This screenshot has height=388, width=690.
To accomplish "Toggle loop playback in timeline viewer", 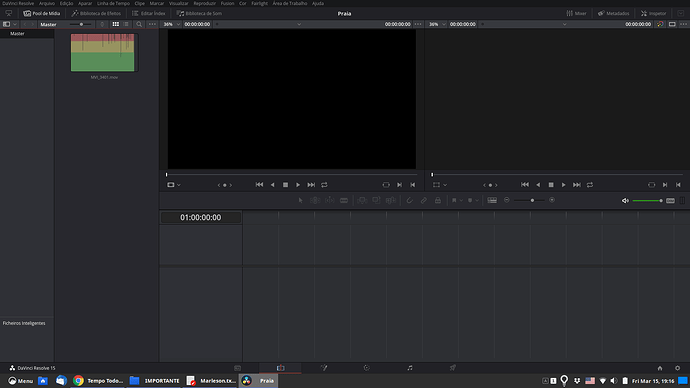I will (x=590, y=185).
